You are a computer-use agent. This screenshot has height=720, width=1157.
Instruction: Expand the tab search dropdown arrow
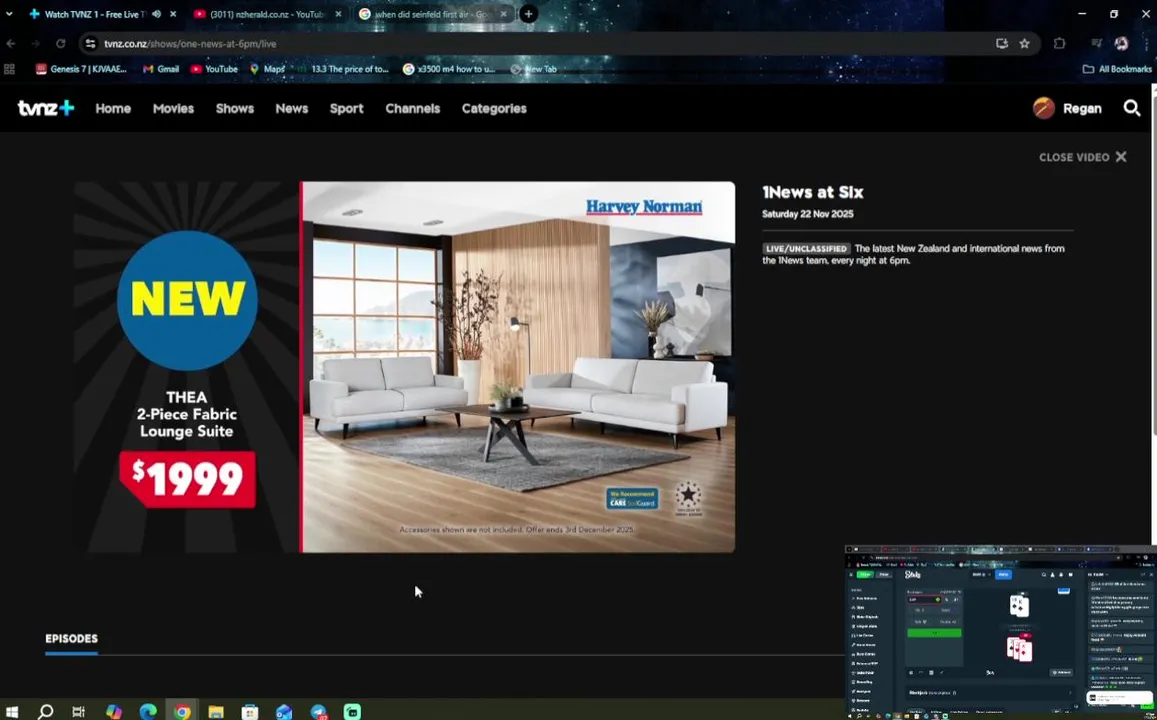pyautogui.click(x=9, y=14)
